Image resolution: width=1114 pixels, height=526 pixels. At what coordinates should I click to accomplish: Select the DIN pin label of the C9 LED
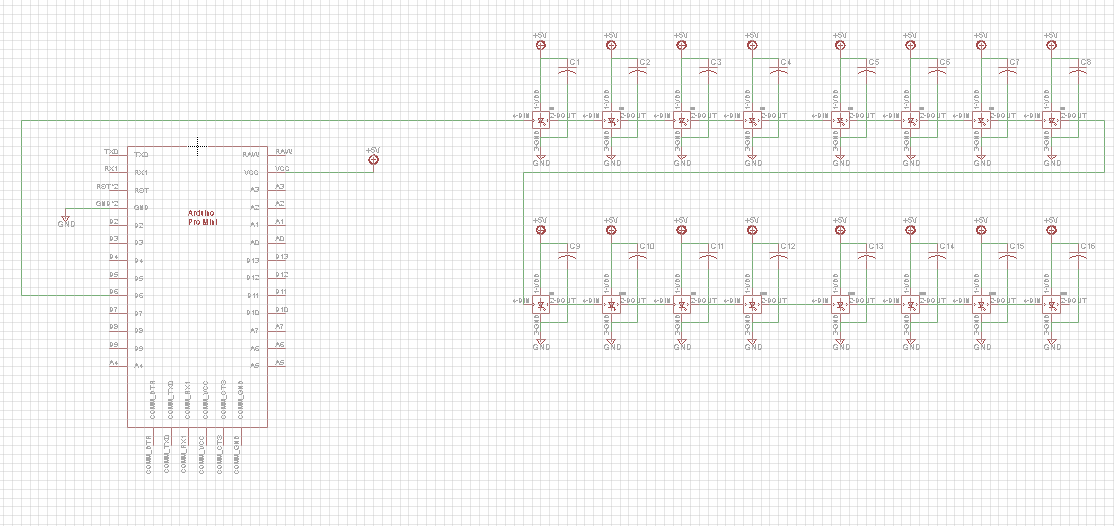tap(521, 301)
